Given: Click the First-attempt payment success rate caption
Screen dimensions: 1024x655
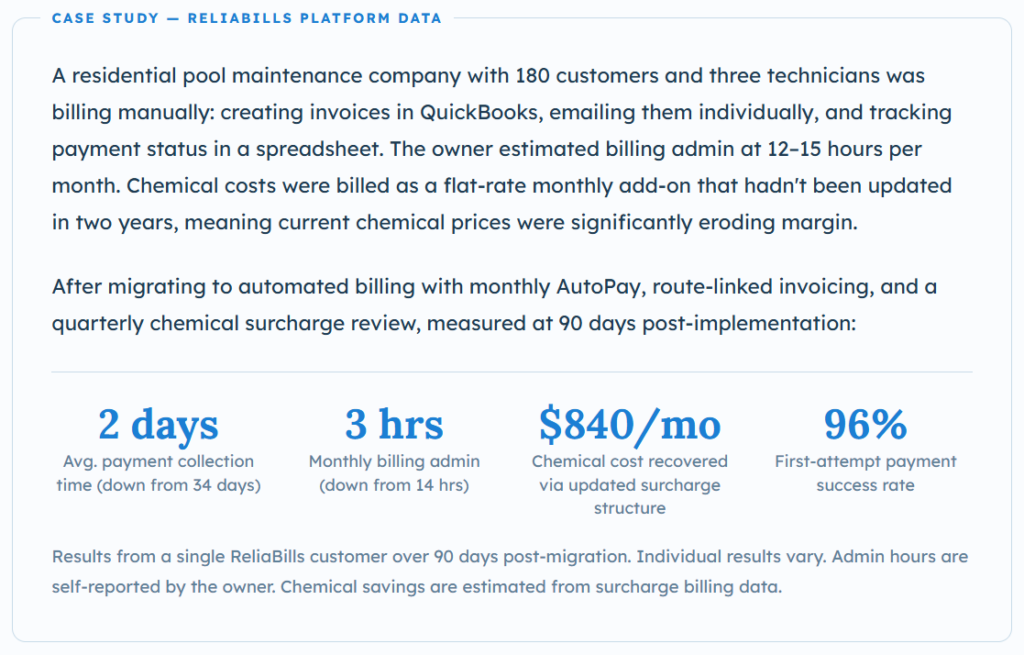Looking at the screenshot, I should point(865,473).
